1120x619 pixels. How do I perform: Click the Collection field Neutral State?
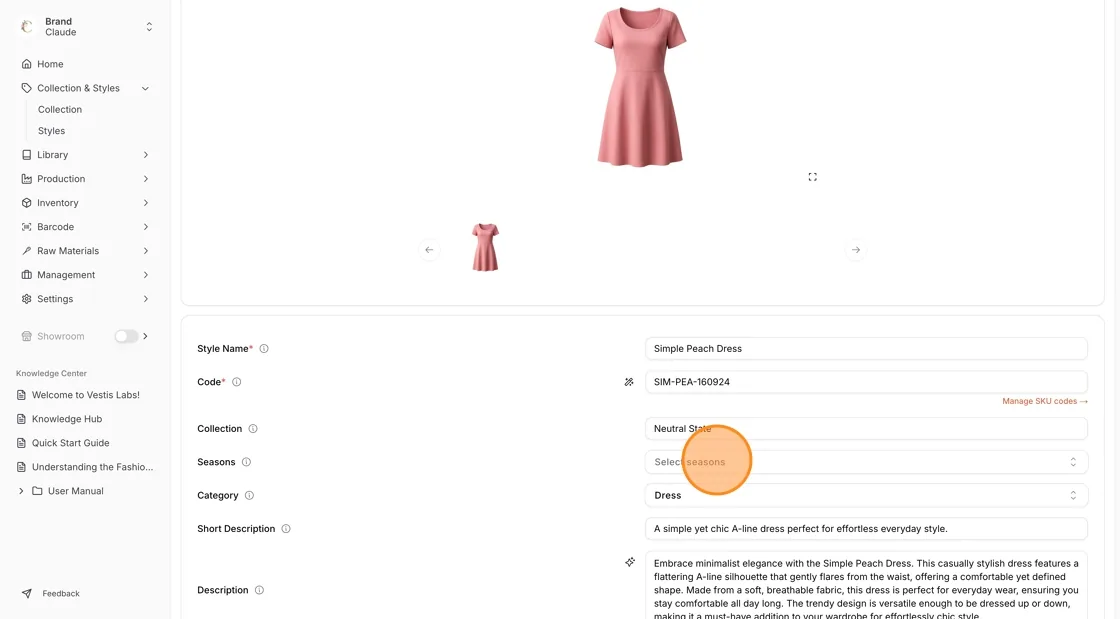pos(866,429)
